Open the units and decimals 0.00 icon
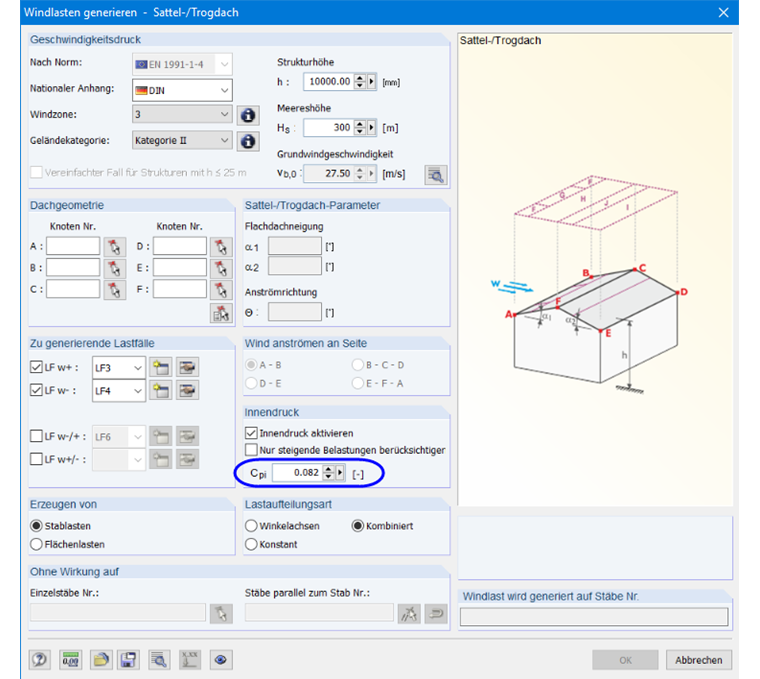This screenshot has height=679, width=760. (71, 660)
